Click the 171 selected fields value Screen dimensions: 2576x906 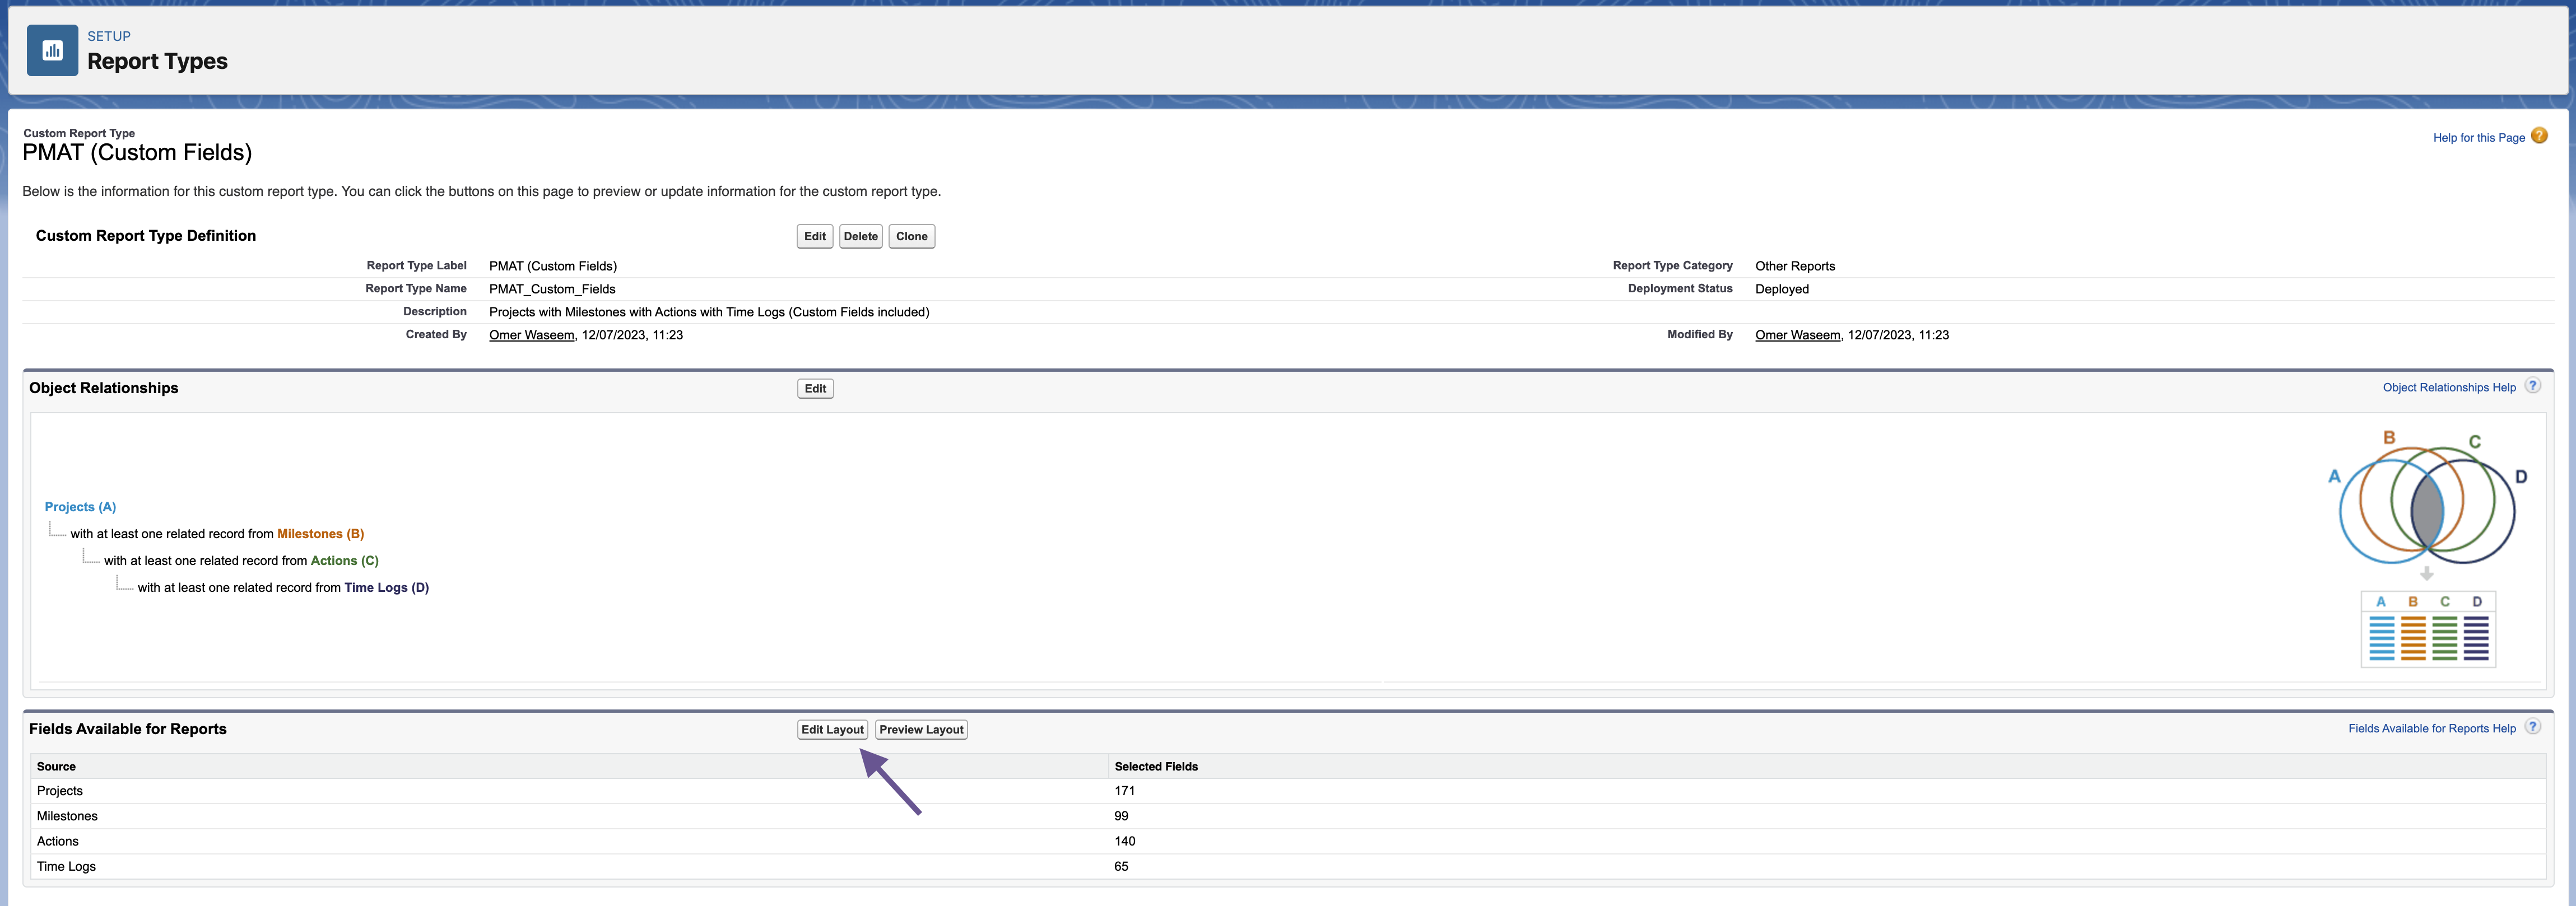tap(1124, 791)
